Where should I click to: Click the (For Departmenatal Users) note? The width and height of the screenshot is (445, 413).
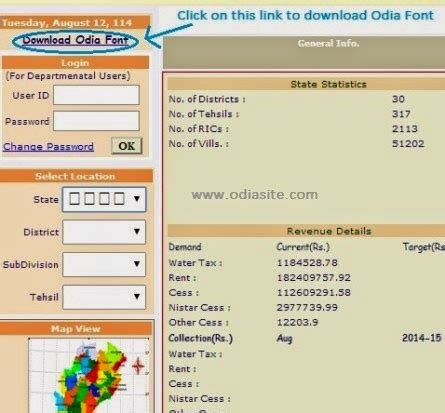[x=68, y=76]
